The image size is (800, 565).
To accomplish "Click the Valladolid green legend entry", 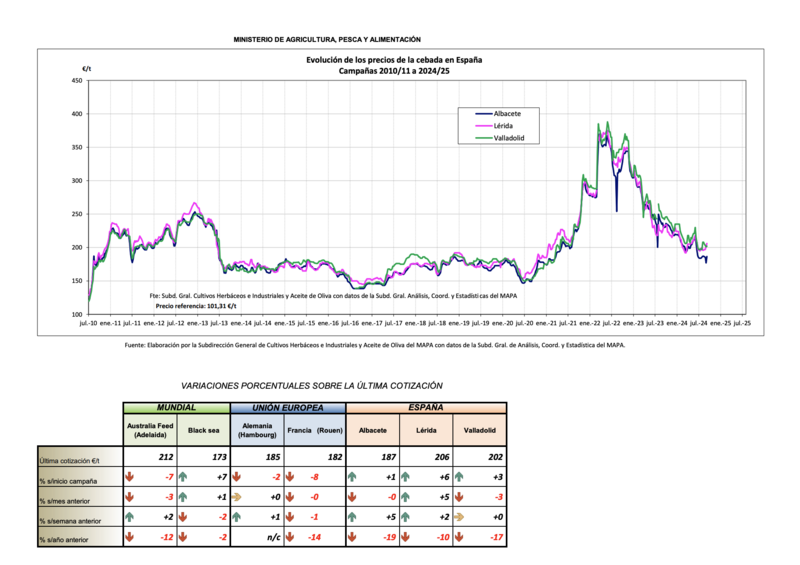I will tap(498, 138).
